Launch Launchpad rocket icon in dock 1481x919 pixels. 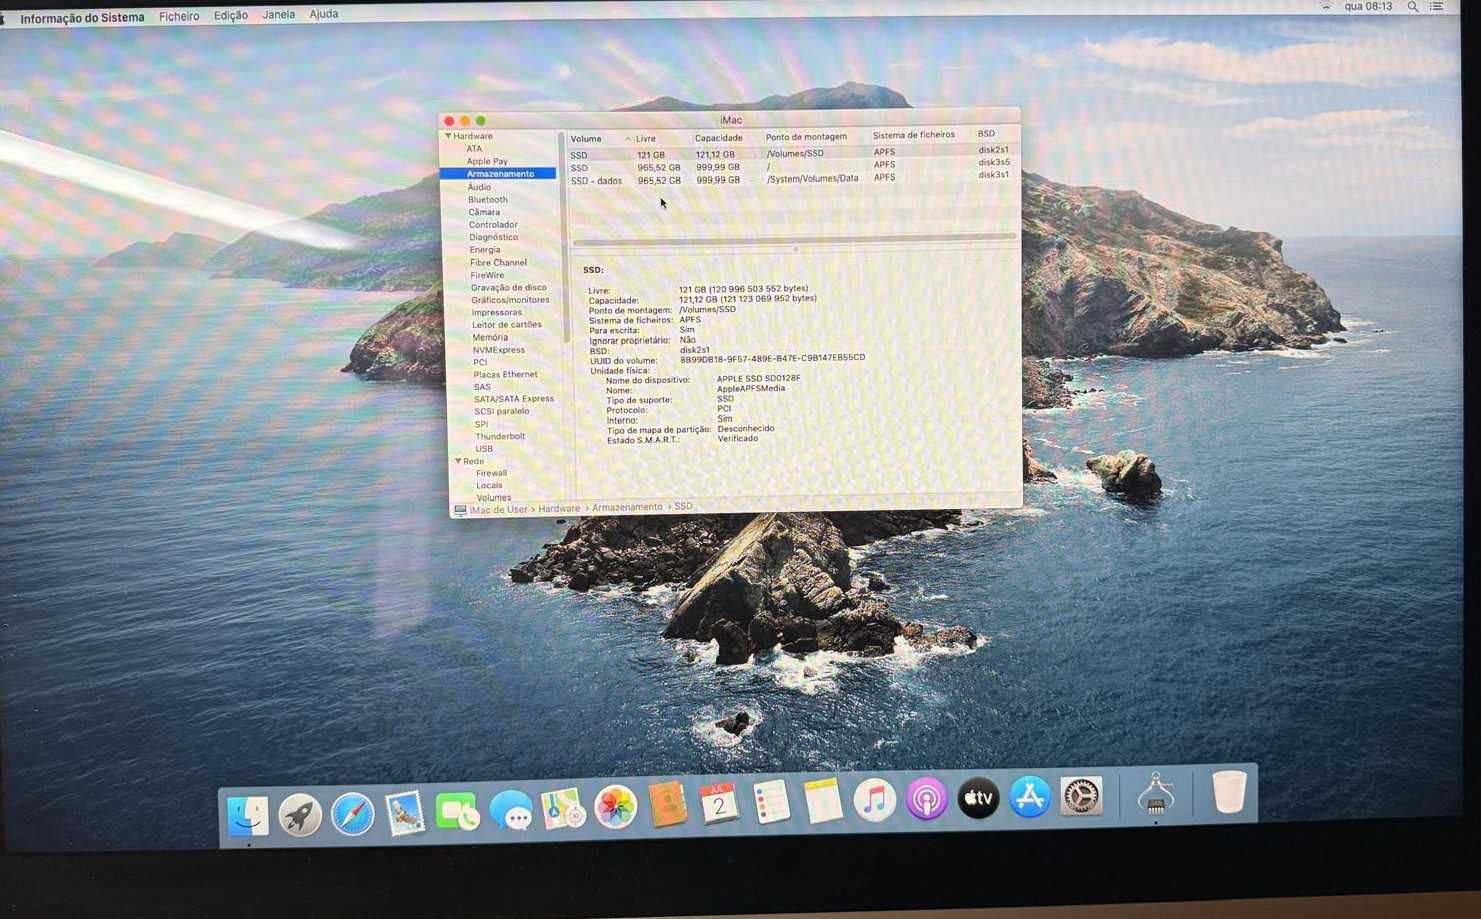click(300, 815)
